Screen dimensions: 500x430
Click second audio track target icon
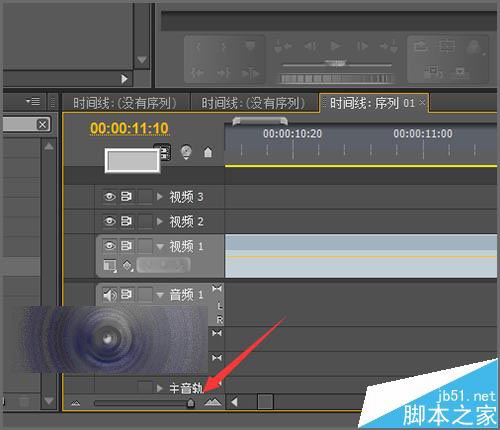pos(217,333)
